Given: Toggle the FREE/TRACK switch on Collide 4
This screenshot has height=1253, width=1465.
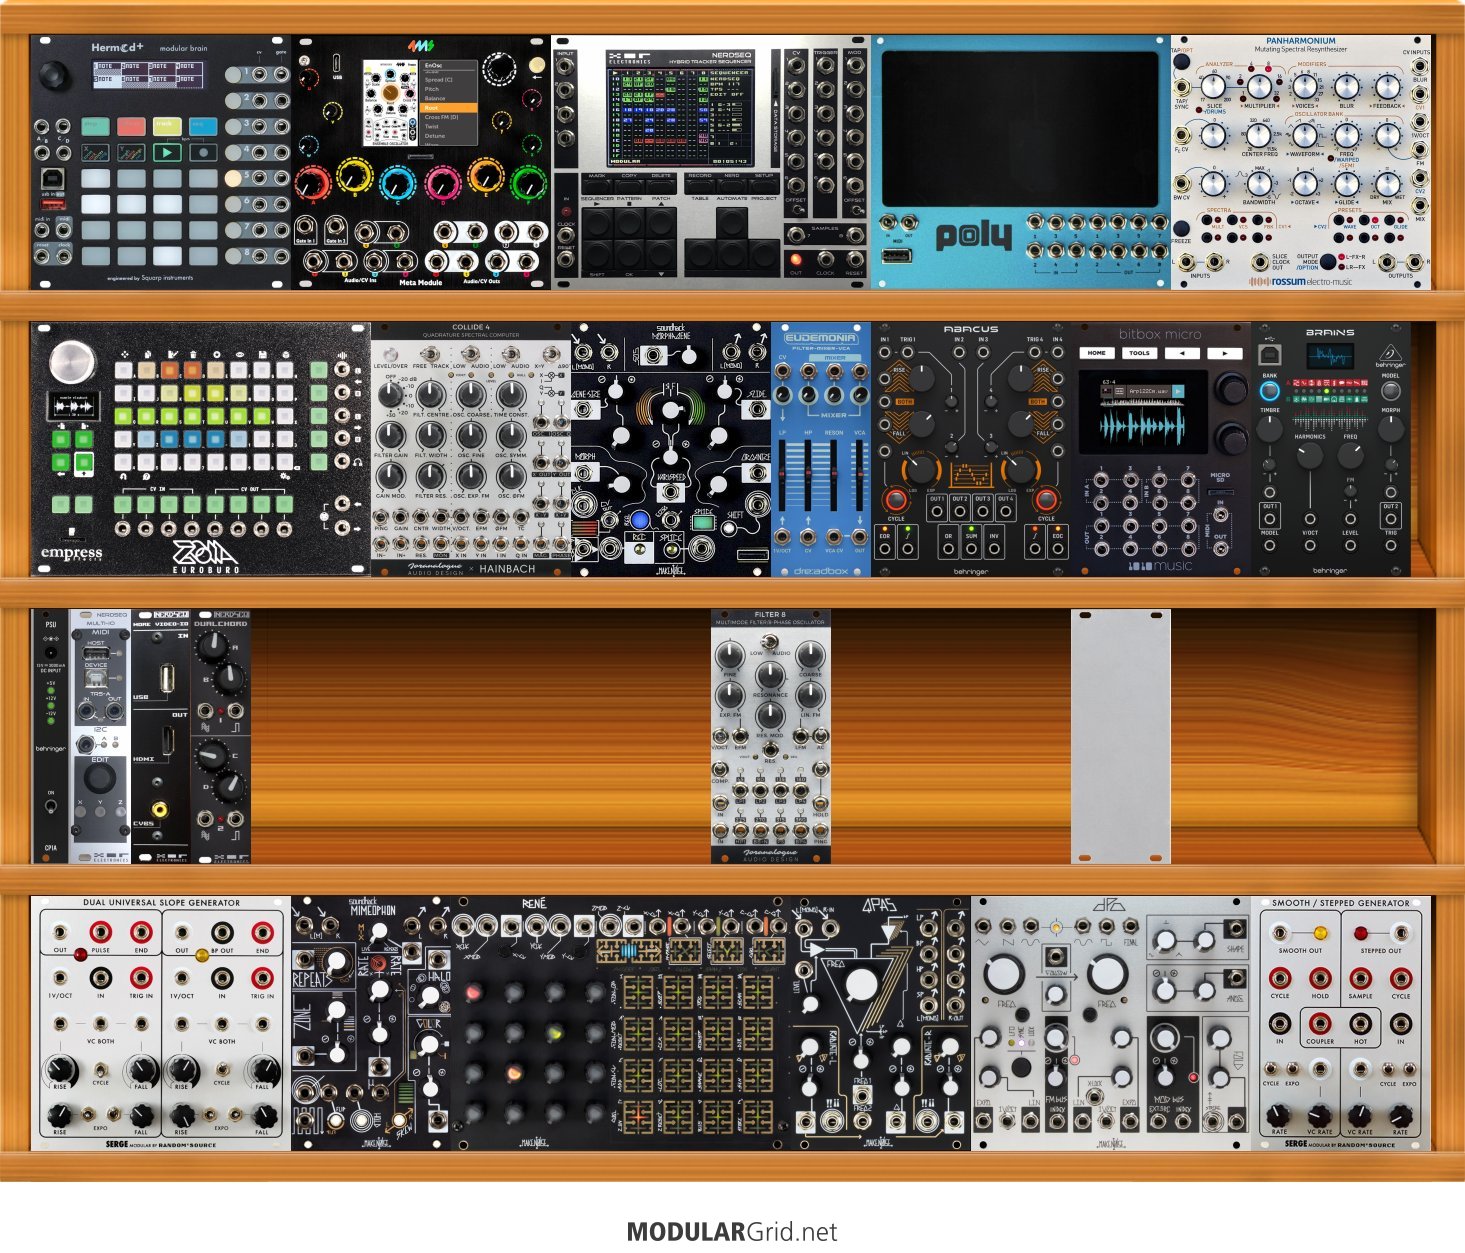Looking at the screenshot, I should coord(431,354).
